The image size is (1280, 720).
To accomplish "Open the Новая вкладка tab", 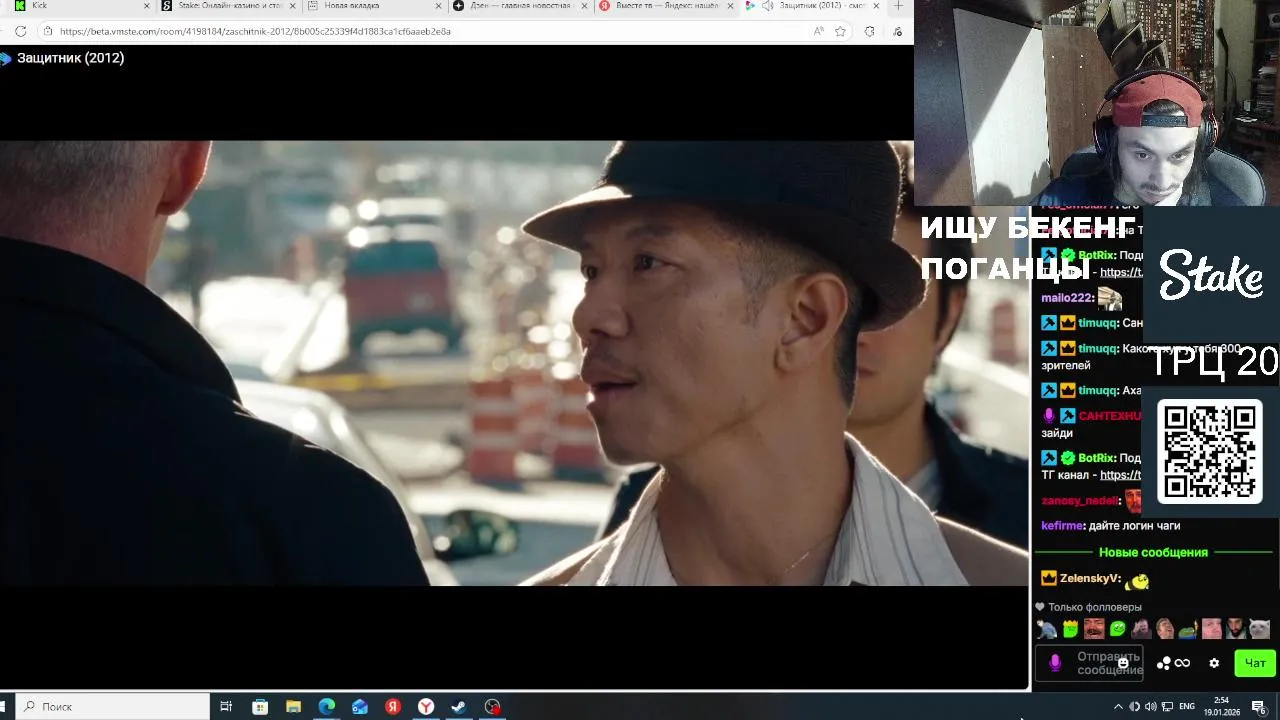I will (375, 6).
